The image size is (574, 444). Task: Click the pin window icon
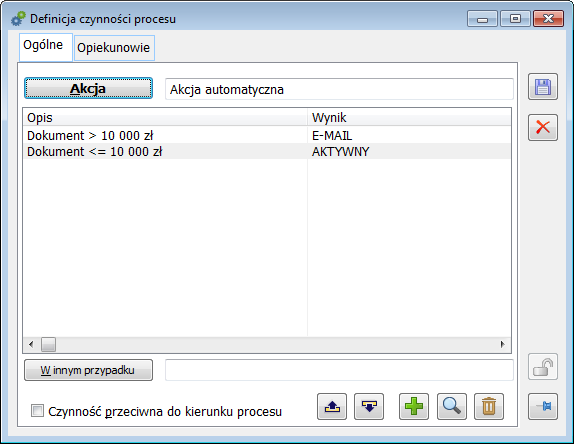click(543, 406)
